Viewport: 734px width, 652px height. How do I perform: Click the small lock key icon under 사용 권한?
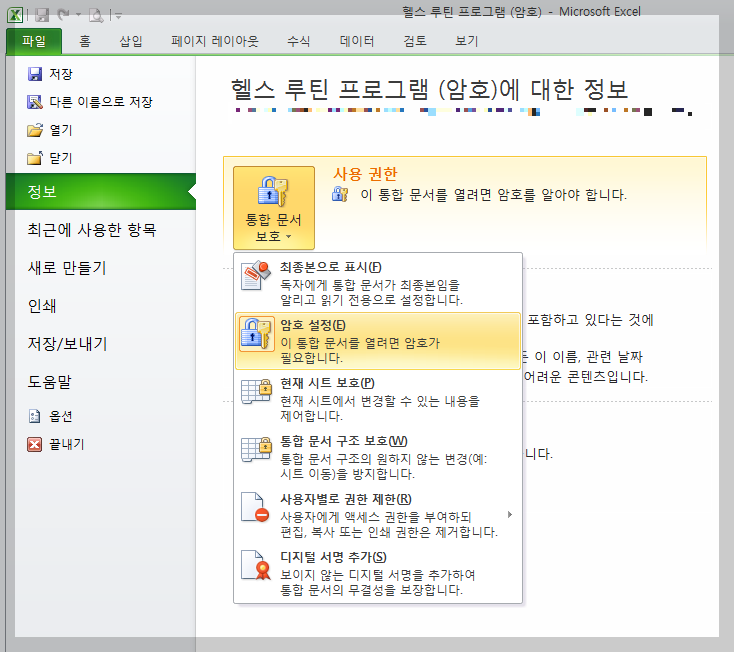[x=340, y=194]
